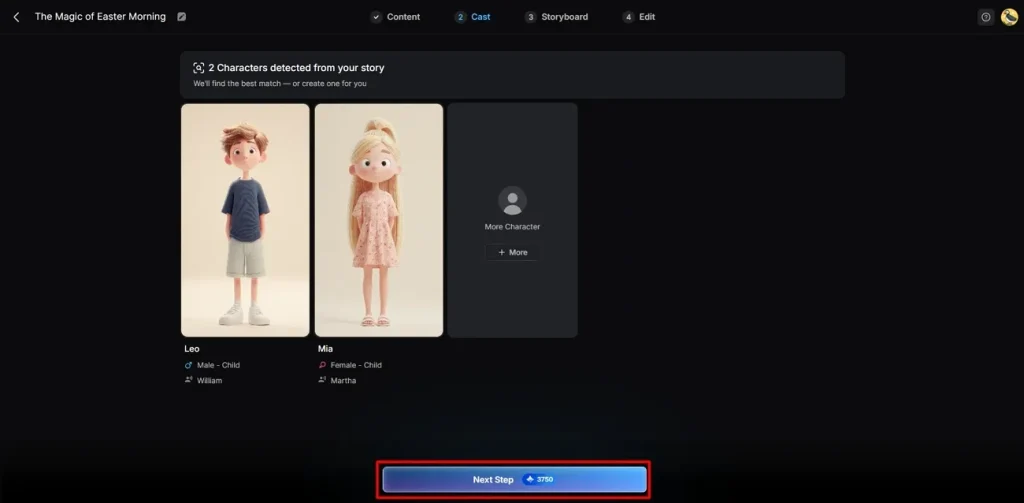
Task: Click the 'More Character' label
Action: 513,227
